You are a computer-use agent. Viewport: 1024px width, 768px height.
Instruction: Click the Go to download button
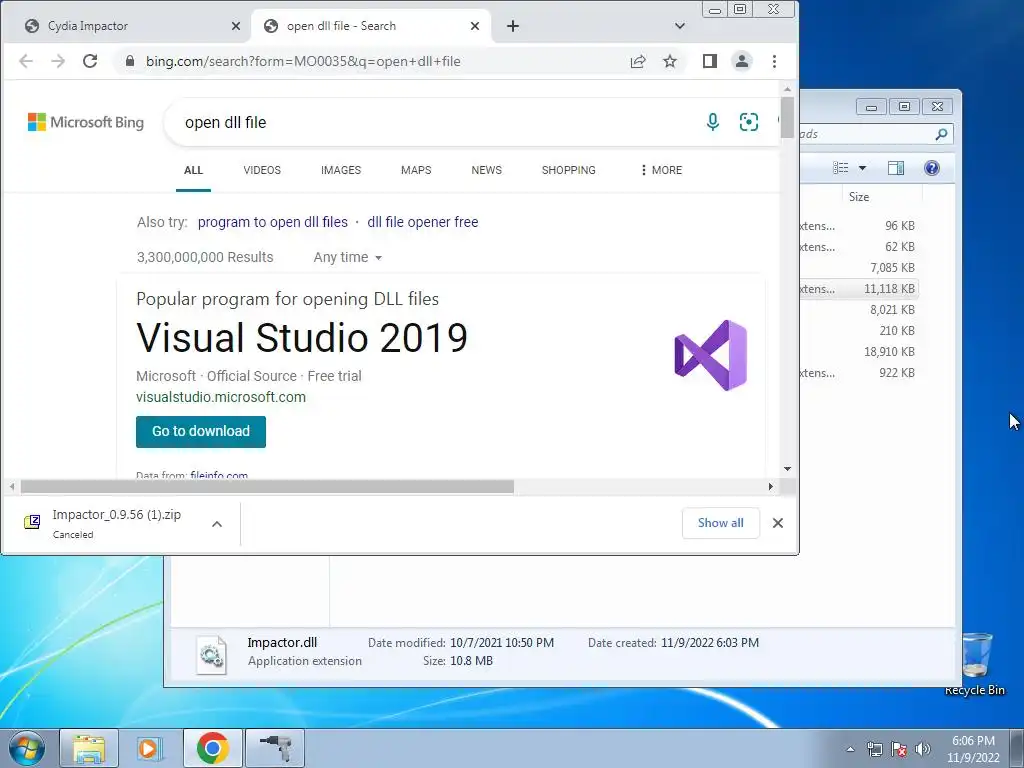pos(201,432)
